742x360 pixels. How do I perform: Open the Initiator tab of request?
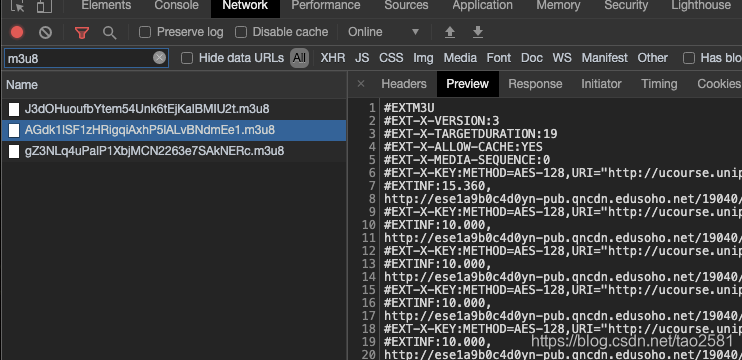click(601, 84)
